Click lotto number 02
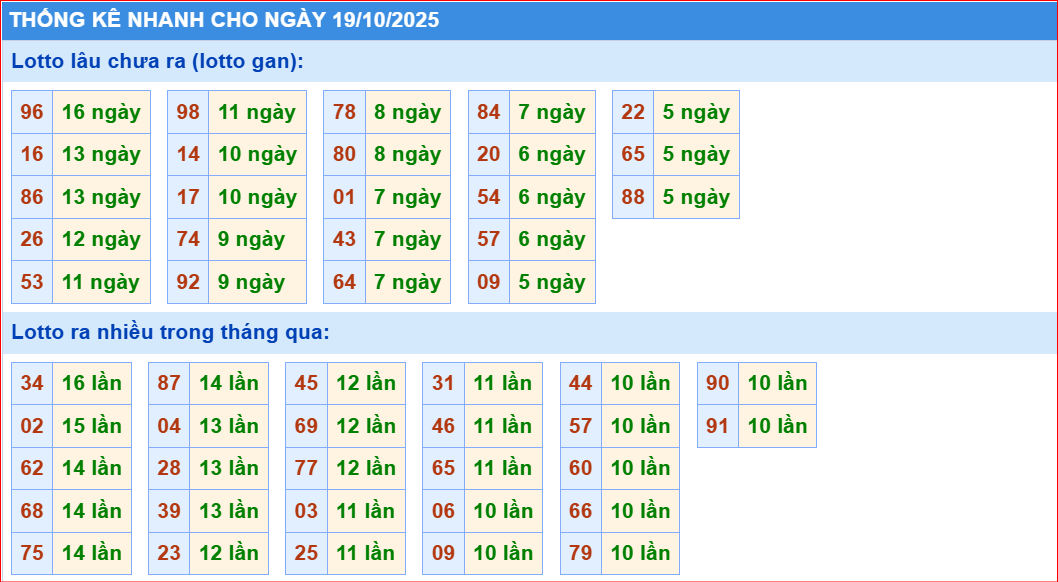 click(32, 426)
